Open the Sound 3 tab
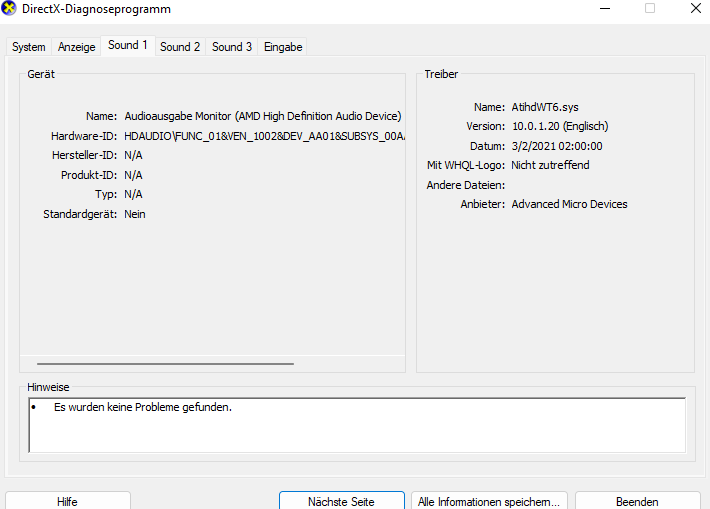Screen dimensions: 710x509 [232, 47]
